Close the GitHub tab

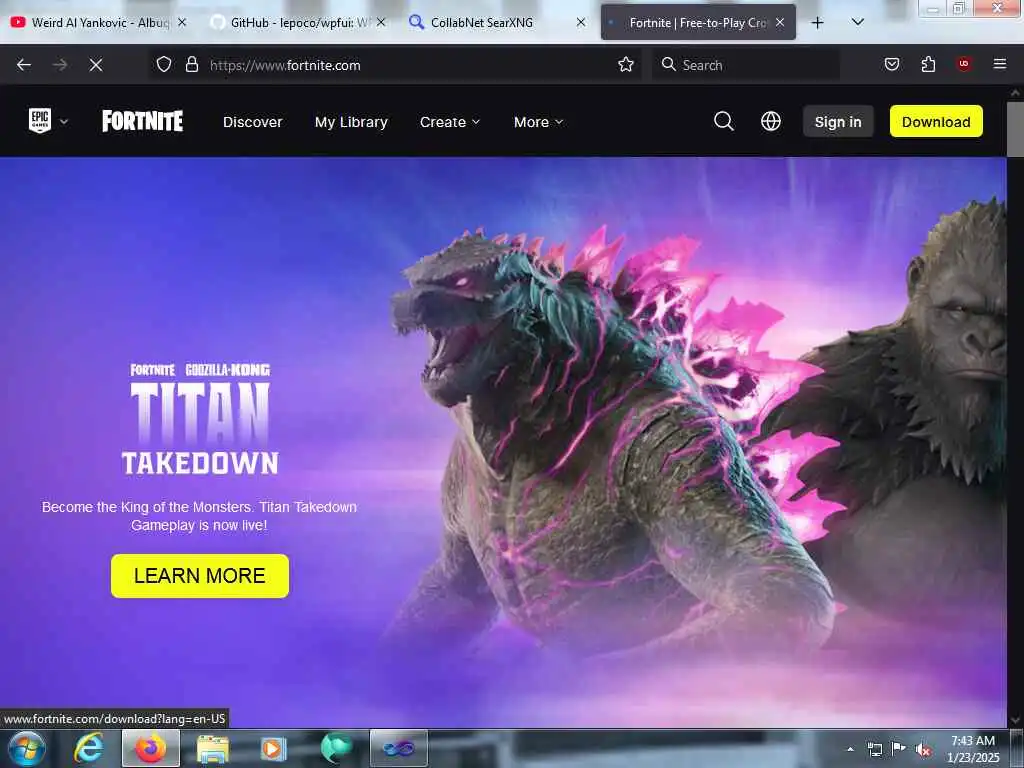(x=381, y=22)
